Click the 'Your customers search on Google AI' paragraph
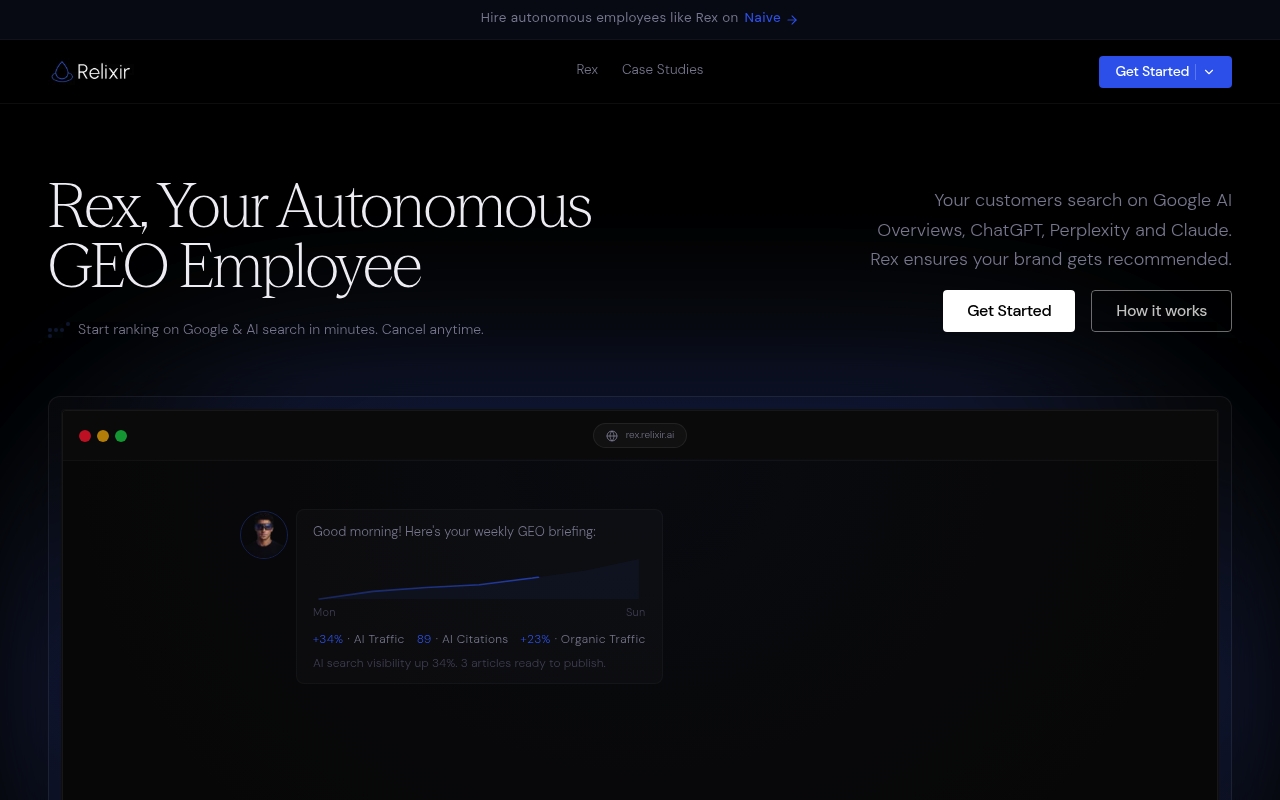Viewport: 1280px width, 800px height. coord(1051,230)
